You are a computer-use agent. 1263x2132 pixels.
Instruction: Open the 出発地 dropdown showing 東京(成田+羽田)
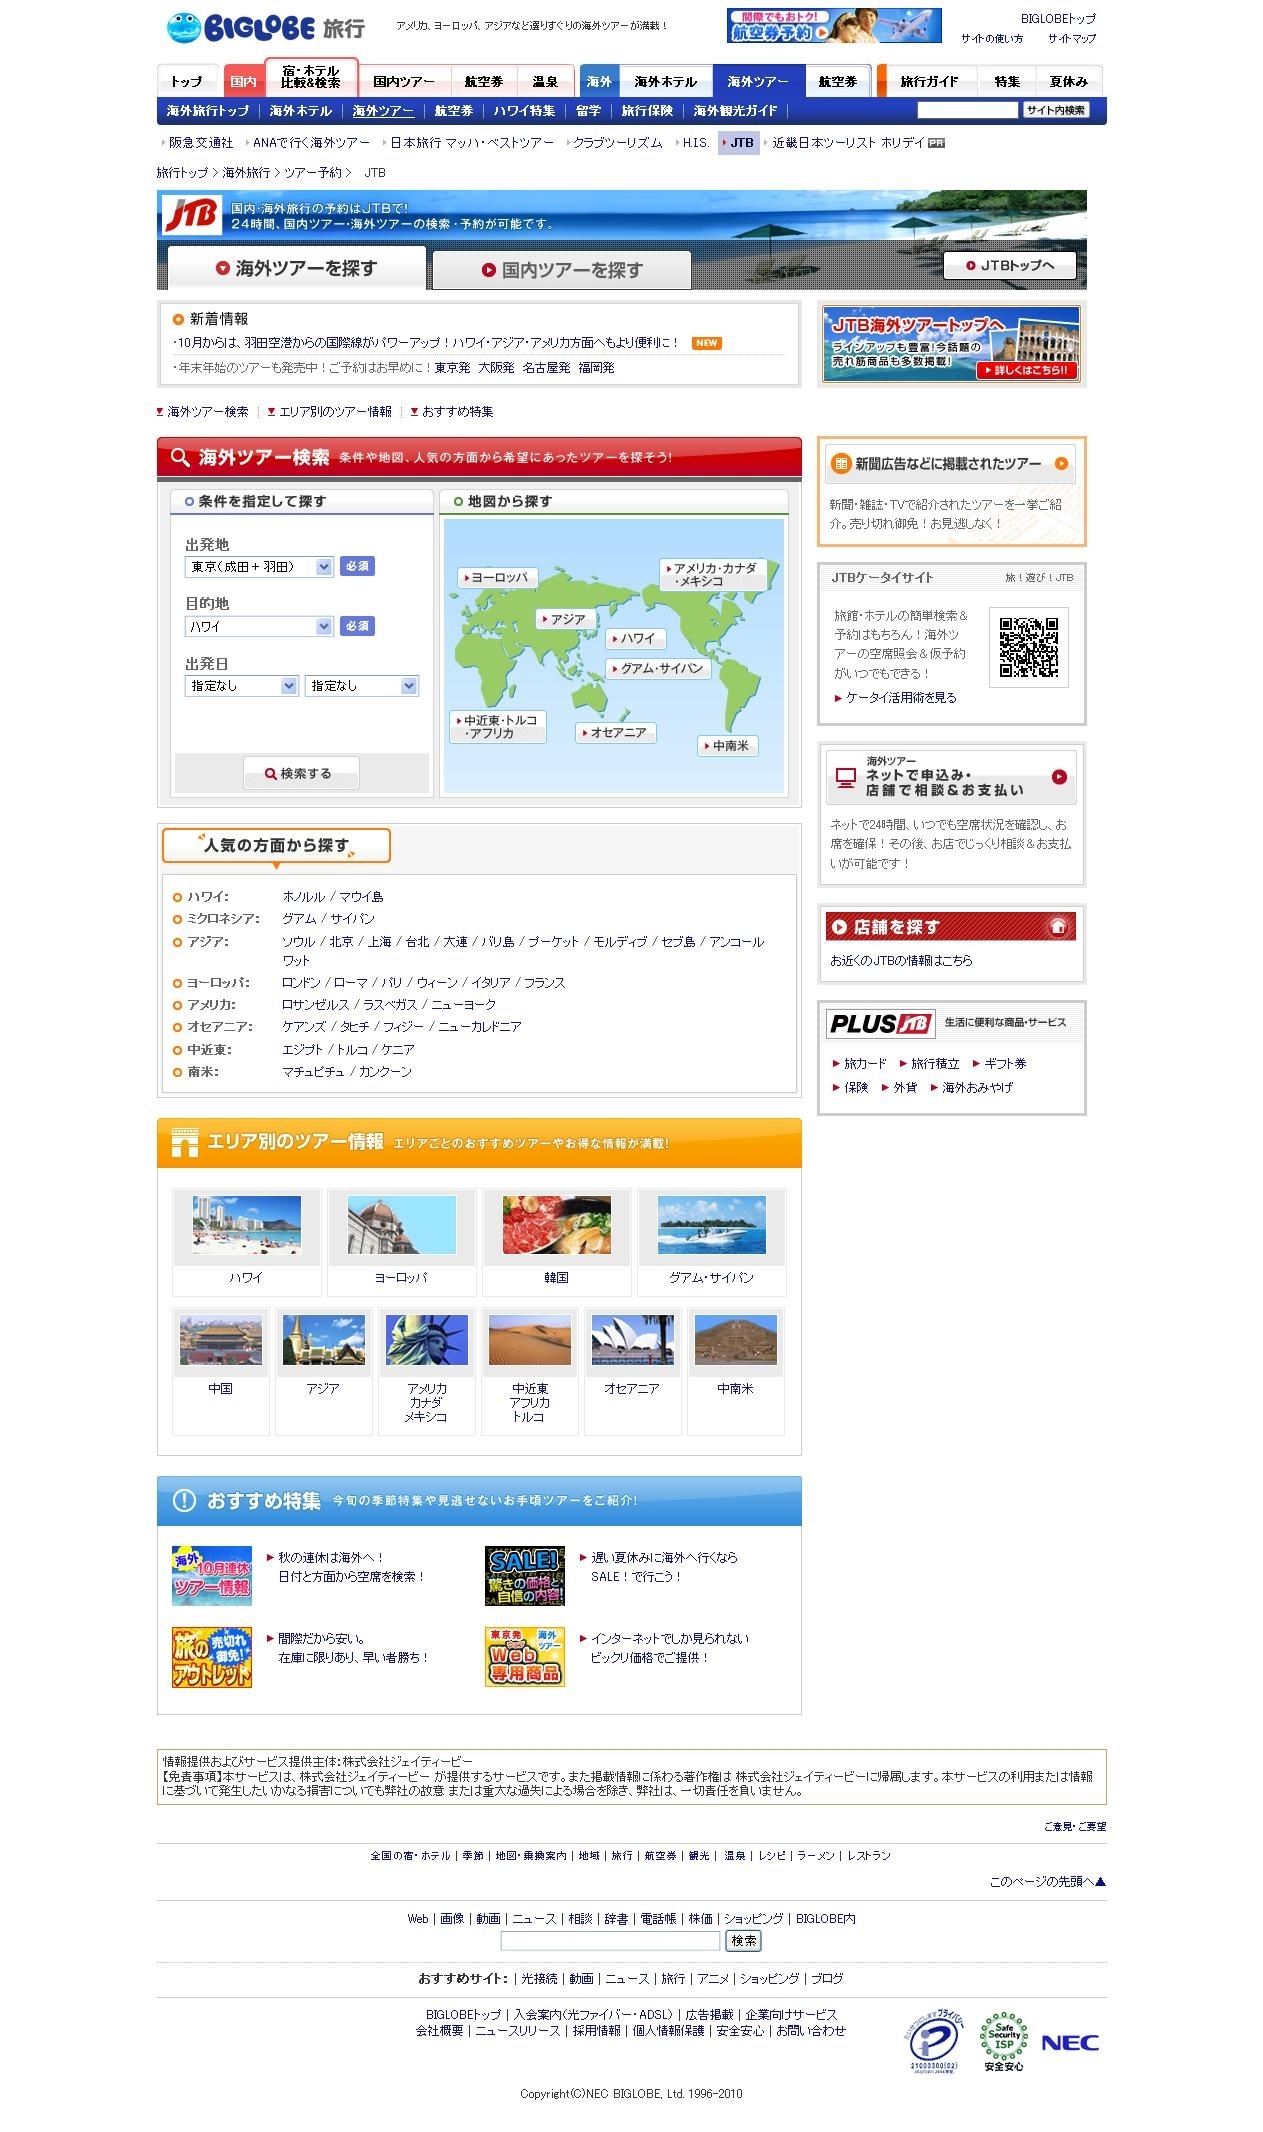click(259, 566)
